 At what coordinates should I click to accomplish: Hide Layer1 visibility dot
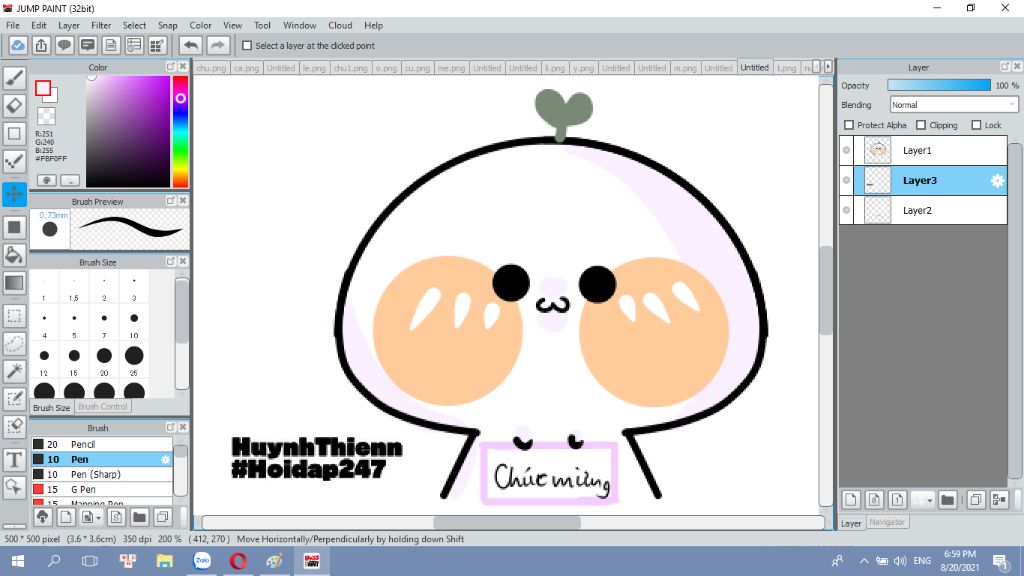[x=846, y=151]
